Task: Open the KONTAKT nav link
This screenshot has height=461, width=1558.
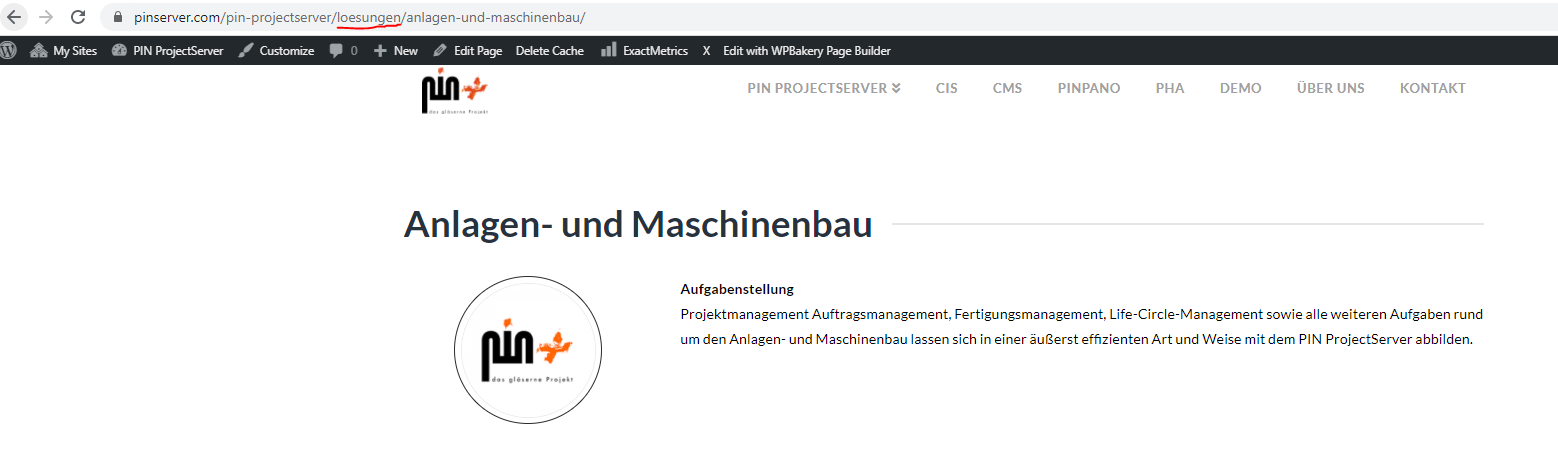Action: click(1433, 88)
